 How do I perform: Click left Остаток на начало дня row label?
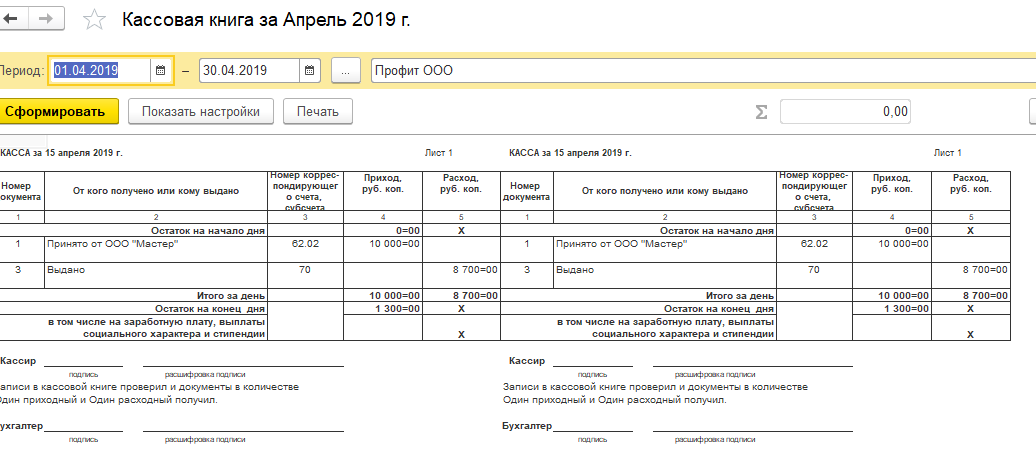[x=208, y=231]
